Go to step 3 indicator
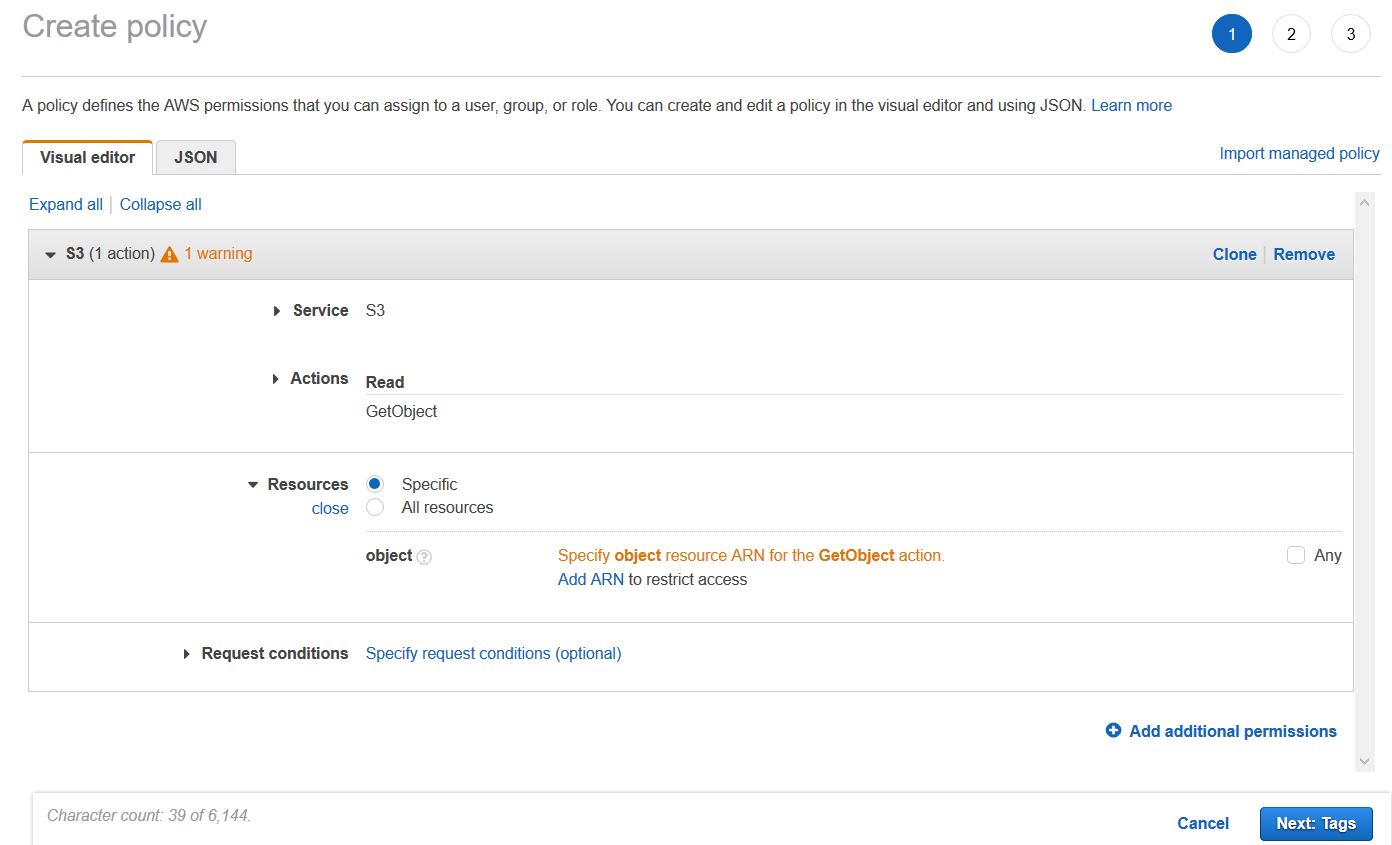Viewport: 1392px width, 845px height. 1351,34
